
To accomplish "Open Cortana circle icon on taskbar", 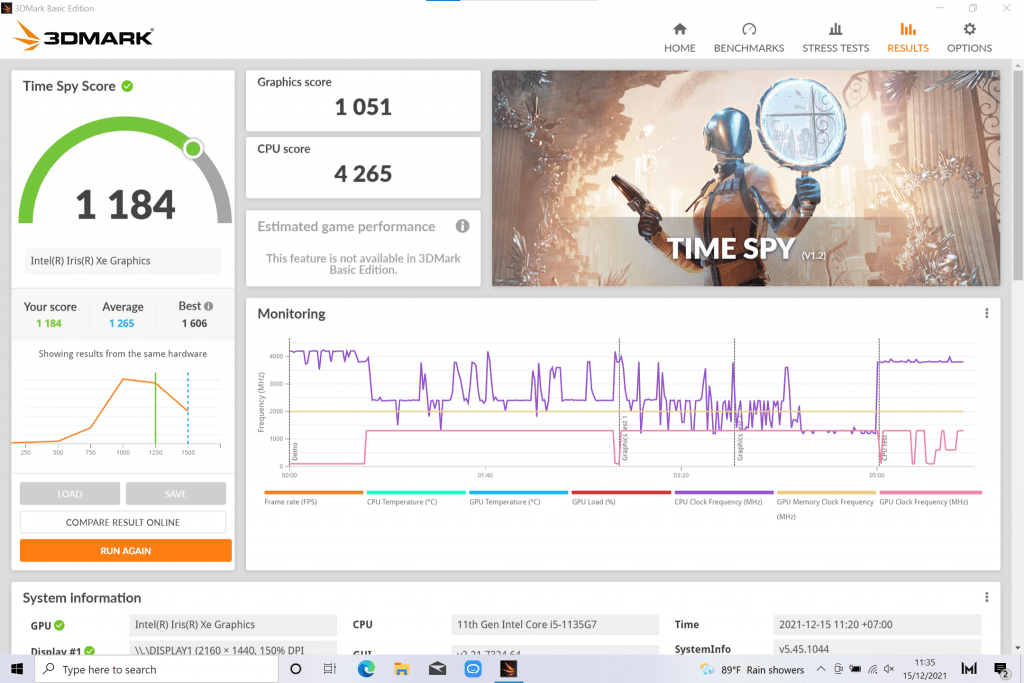I will 295,669.
